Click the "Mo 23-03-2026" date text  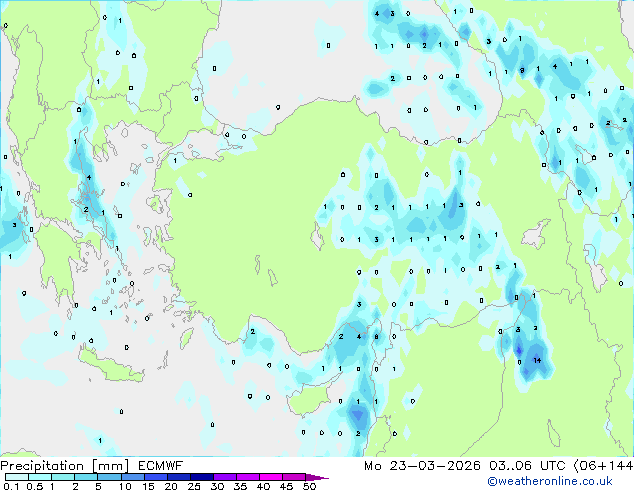pyautogui.click(x=422, y=466)
